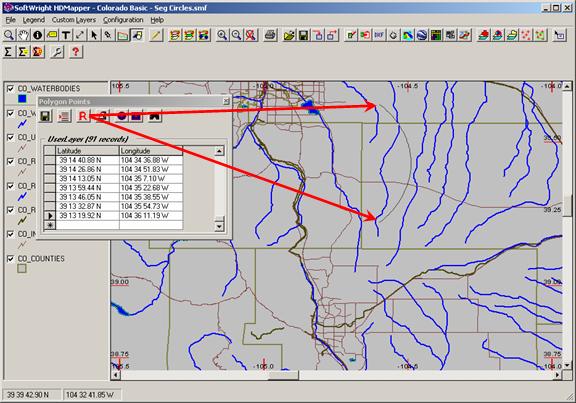Image resolution: width=576 pixels, height=403 pixels.
Task: Open the Custom Layers menu
Action: (74, 20)
